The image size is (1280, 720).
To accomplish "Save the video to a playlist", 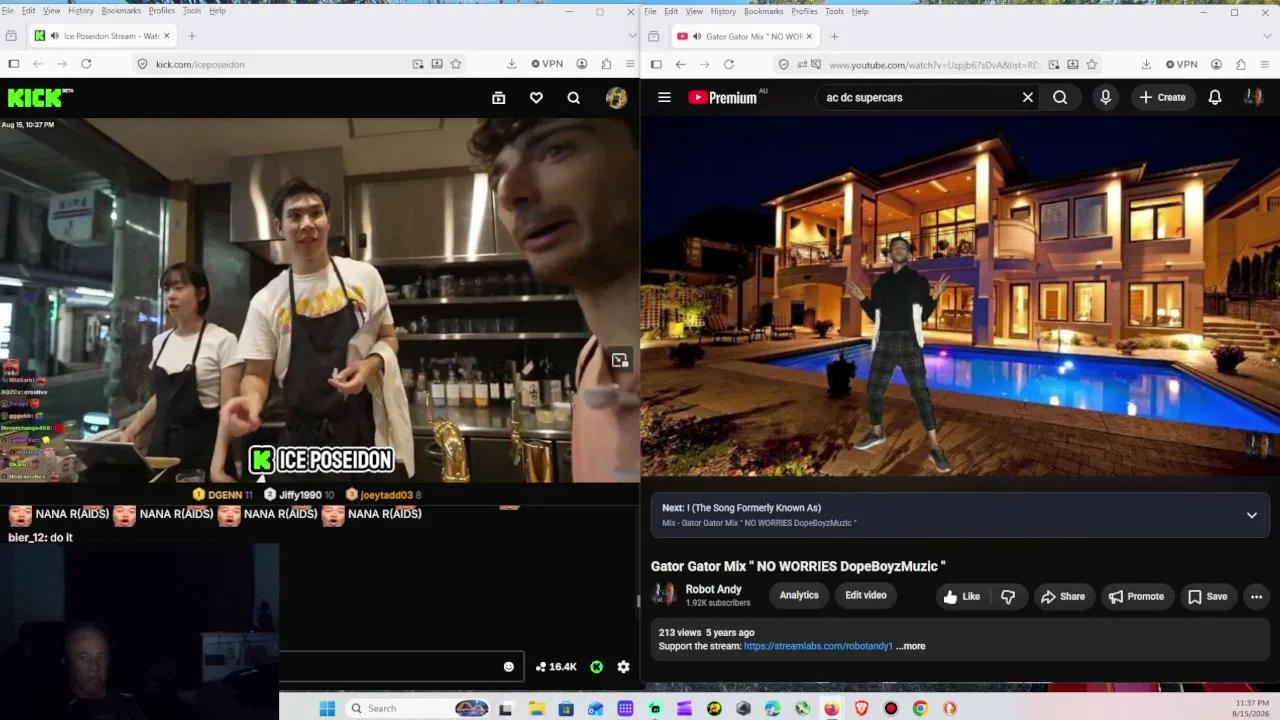I will point(1207,597).
